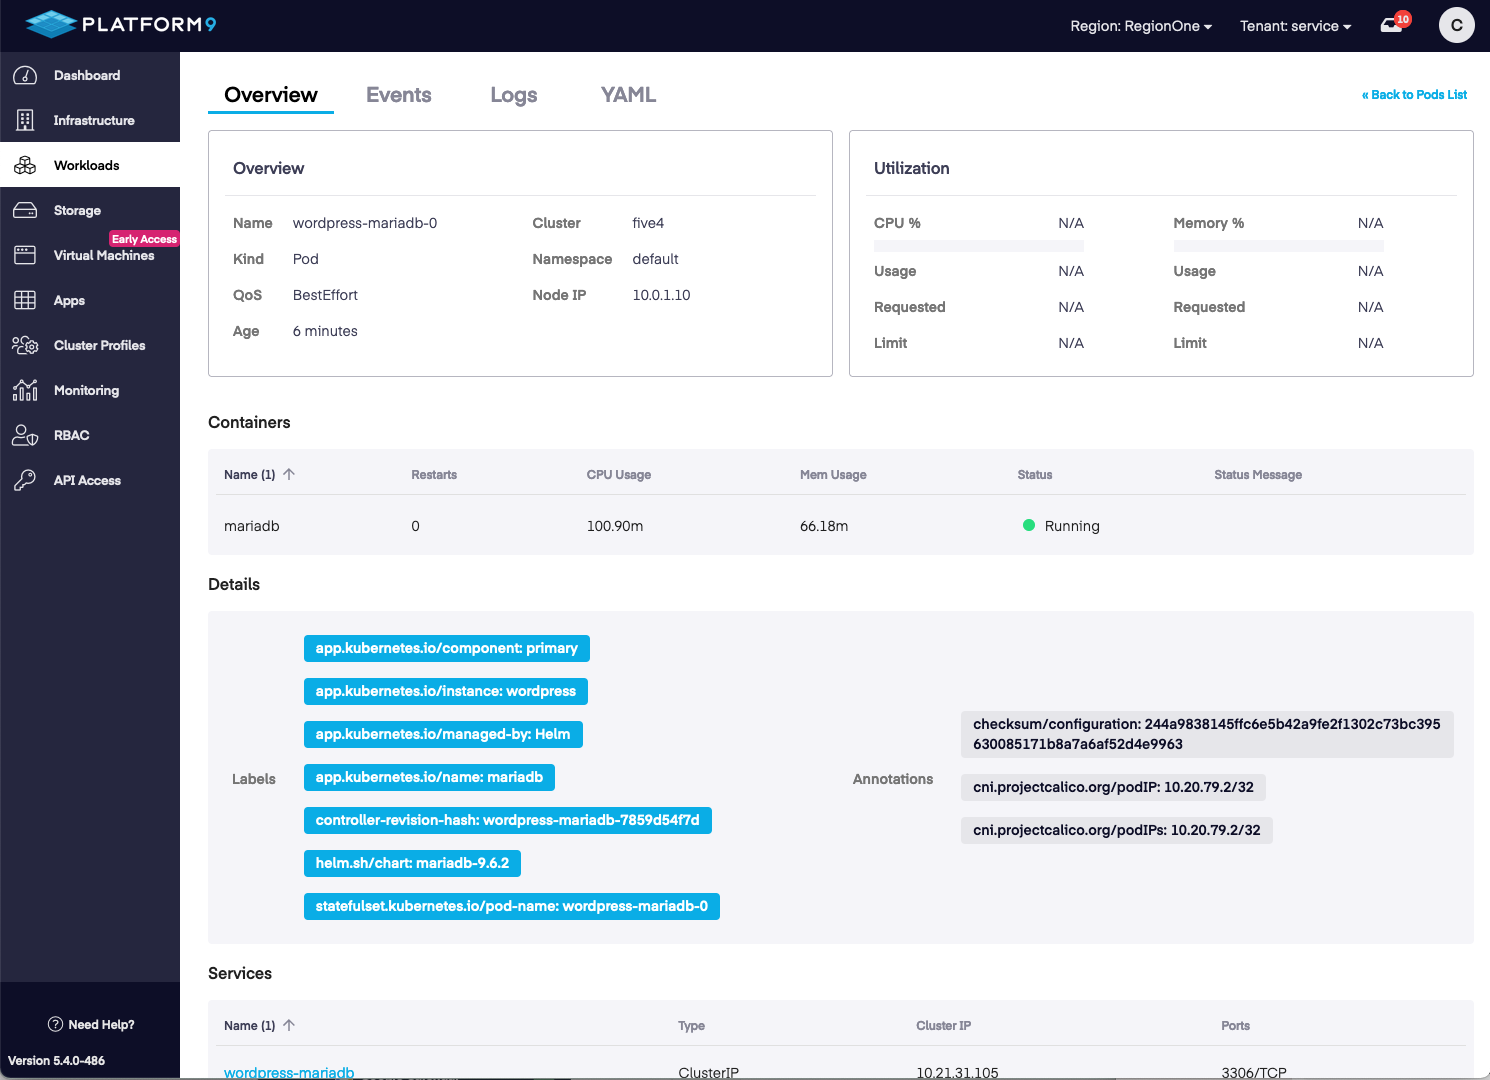Screen dimensions: 1490x1080
Task: Open notifications icon with red badge
Action: (1392, 25)
